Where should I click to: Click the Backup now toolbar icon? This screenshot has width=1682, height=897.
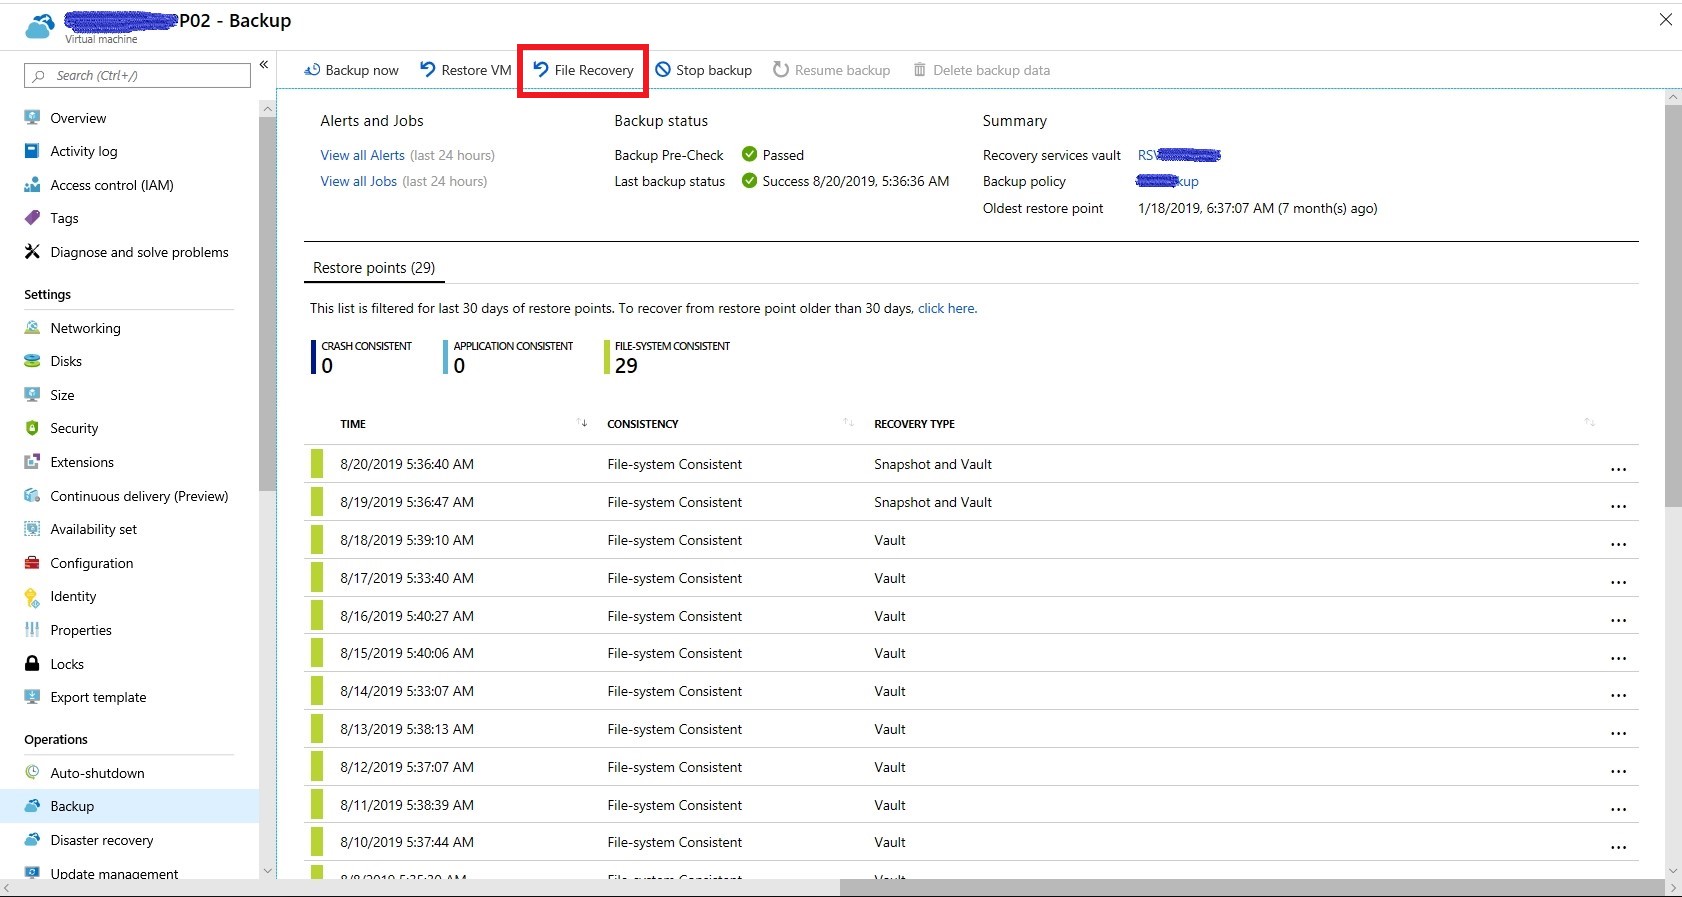tap(312, 70)
